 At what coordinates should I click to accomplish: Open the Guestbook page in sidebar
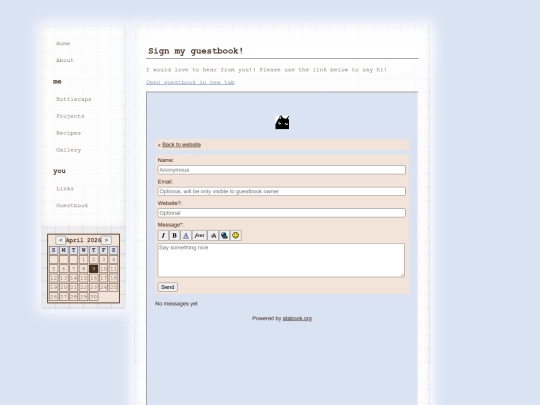[x=72, y=206]
